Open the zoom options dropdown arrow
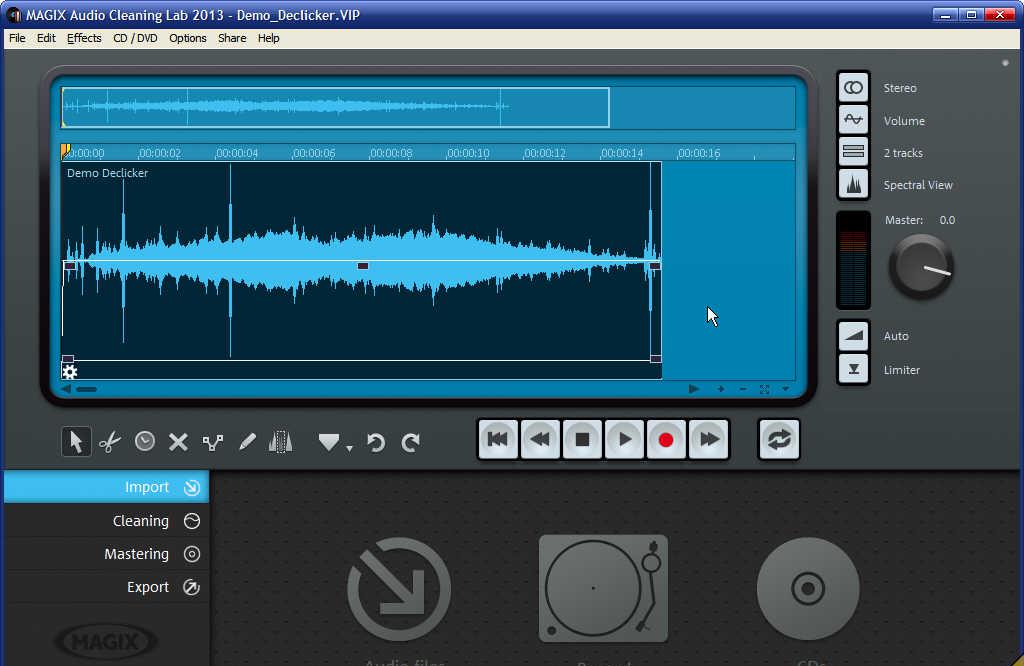Image resolution: width=1024 pixels, height=666 pixels. click(786, 389)
